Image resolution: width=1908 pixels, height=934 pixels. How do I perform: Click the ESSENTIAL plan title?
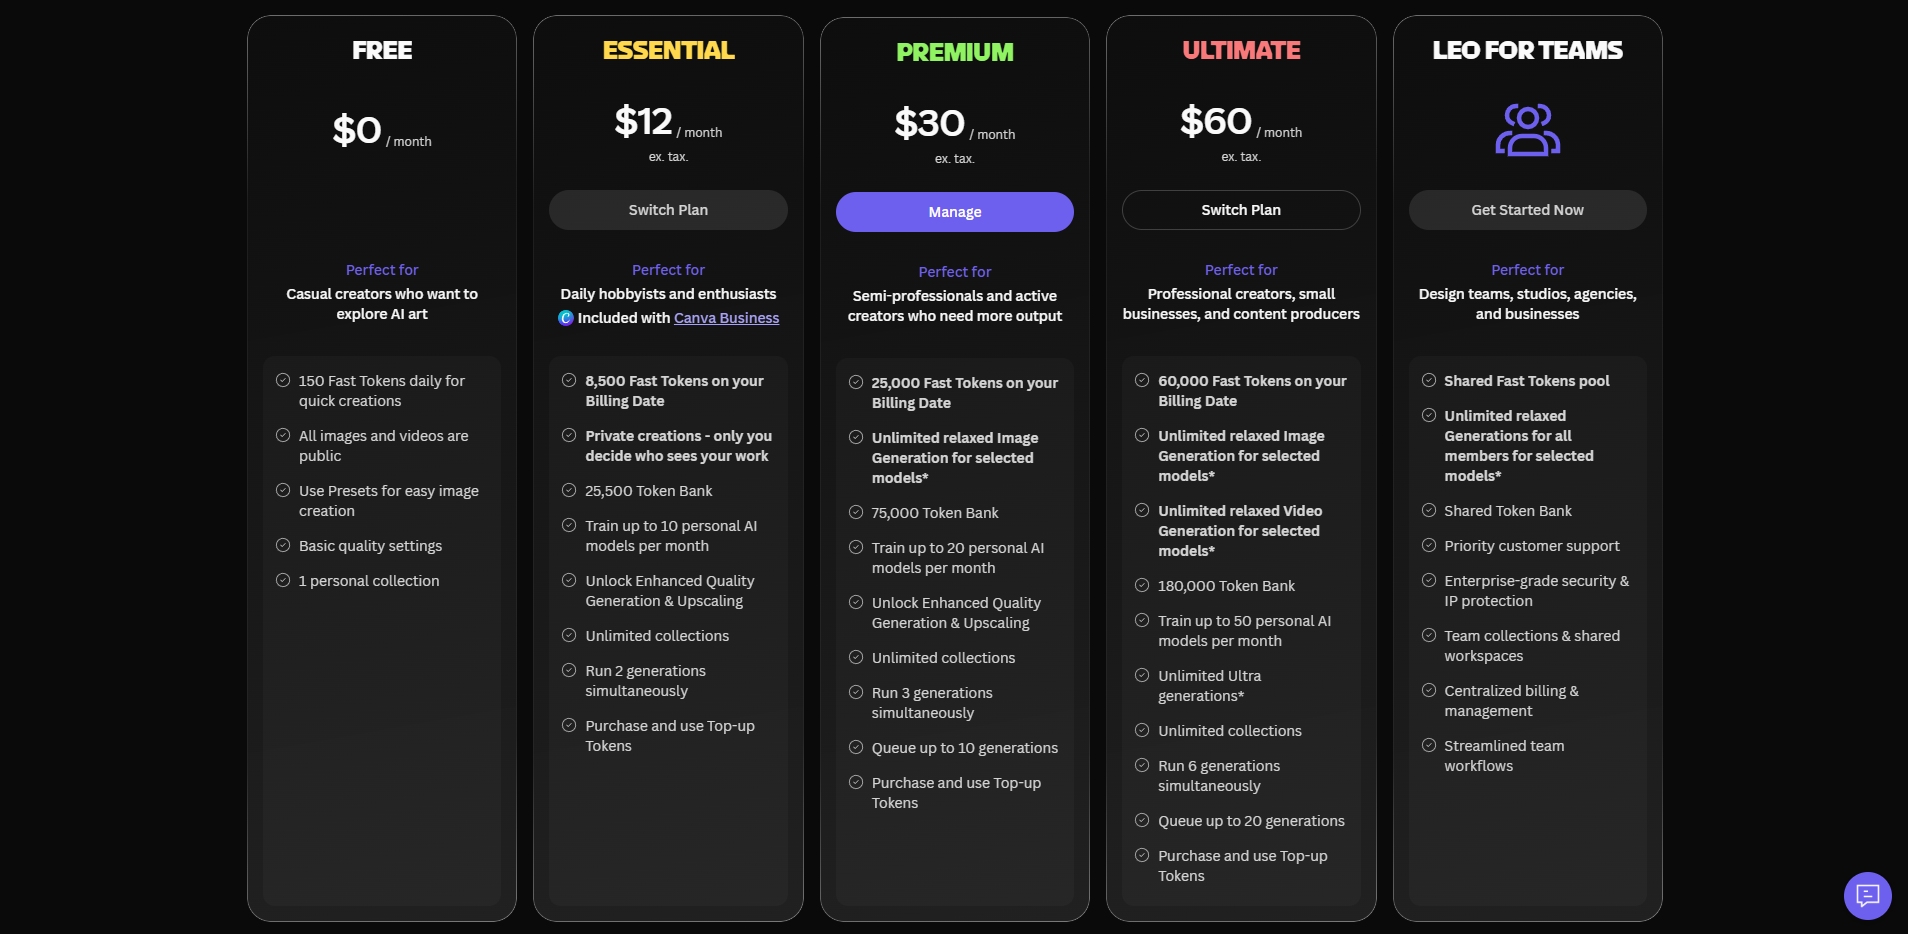[x=668, y=50]
